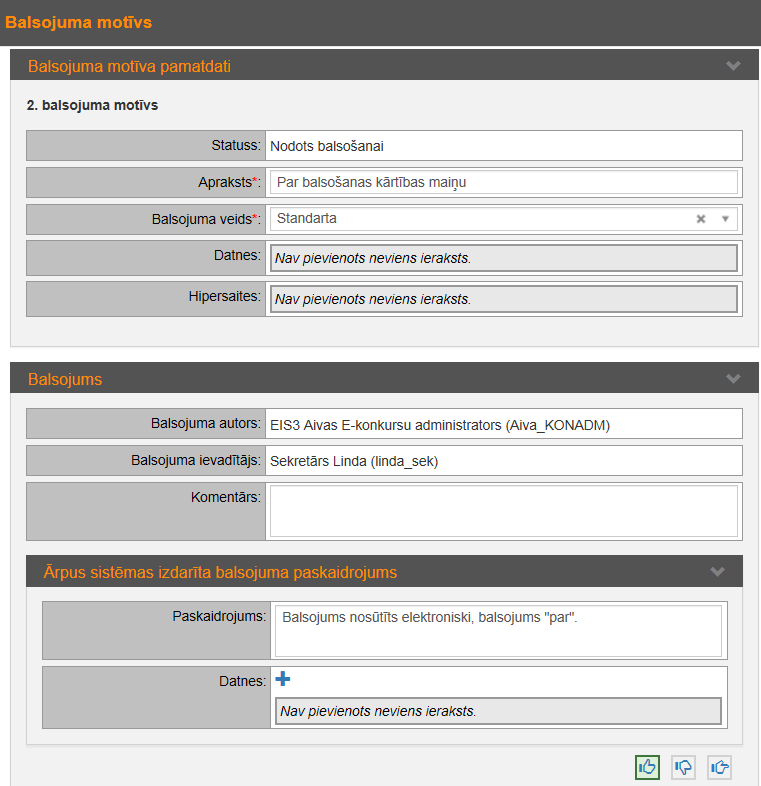This screenshot has width=761, height=786.
Task: Open the Balsojuma veids dropdown arrow
Action: tap(725, 219)
